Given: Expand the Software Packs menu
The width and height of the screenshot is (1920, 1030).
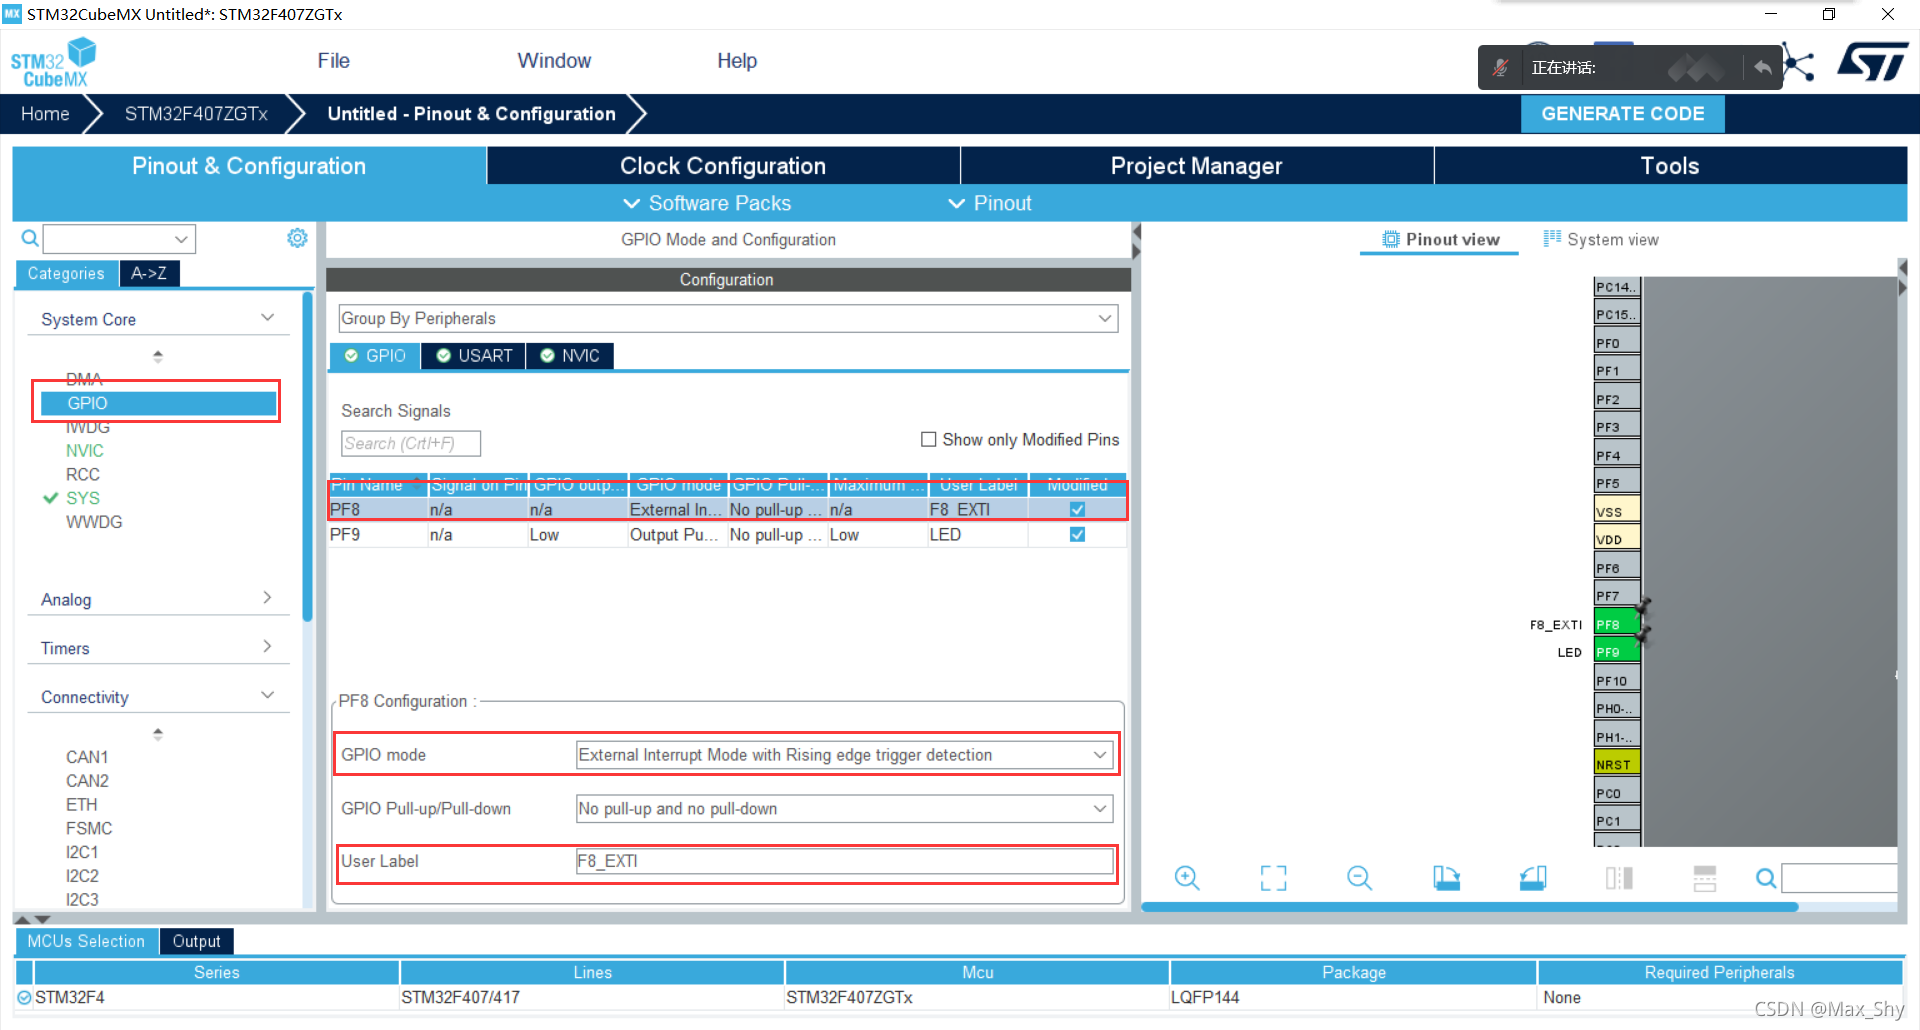Looking at the screenshot, I should pos(707,203).
